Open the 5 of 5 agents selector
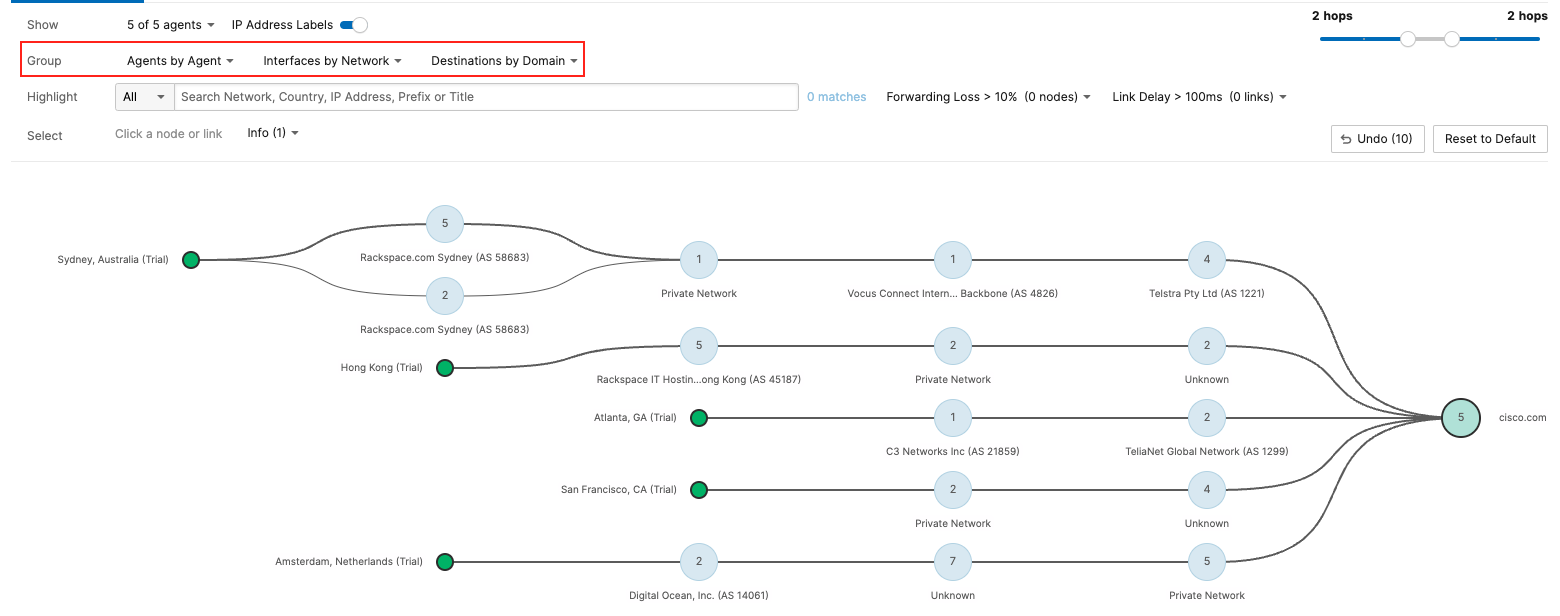This screenshot has height=616, width=1560. (170, 25)
